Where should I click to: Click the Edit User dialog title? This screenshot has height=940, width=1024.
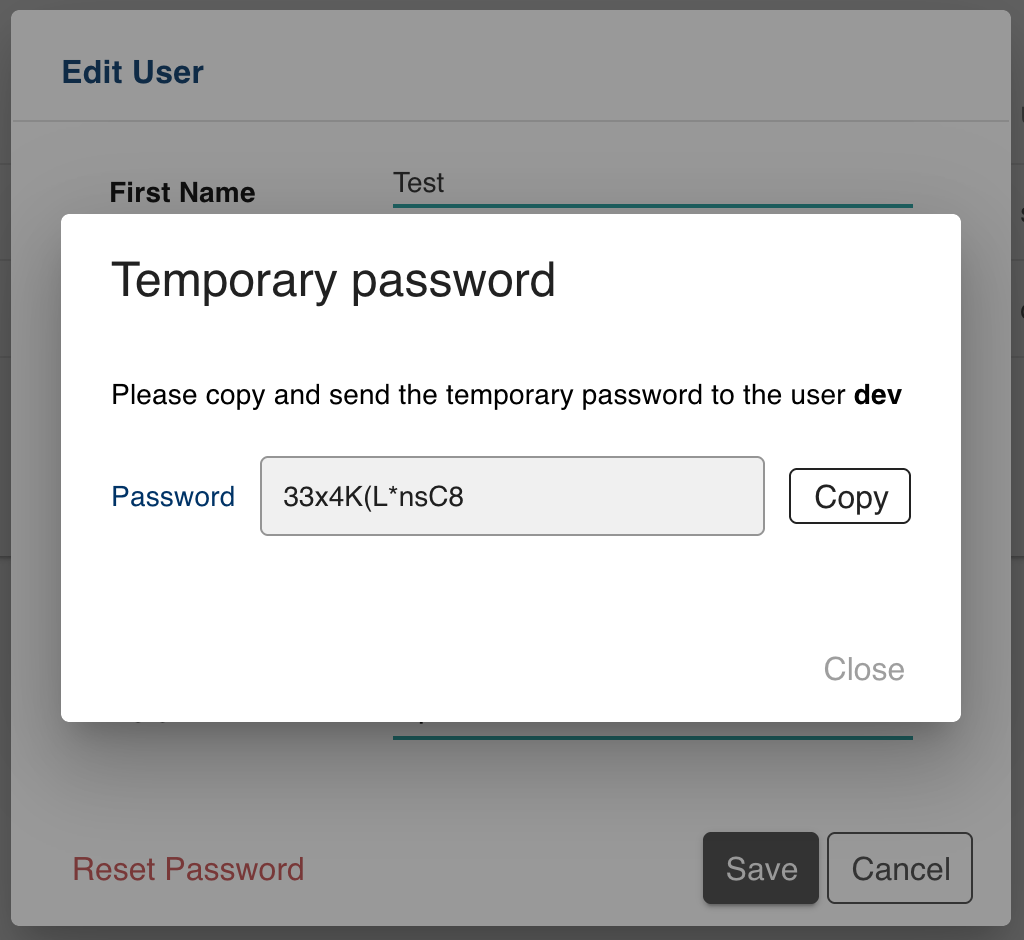click(131, 71)
